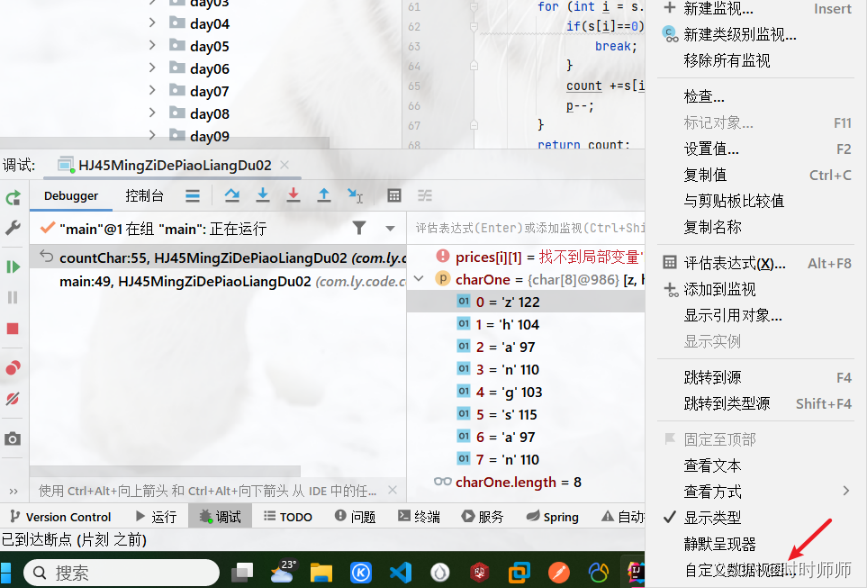
Task: Select main:49 stack frame
Action: [218, 281]
